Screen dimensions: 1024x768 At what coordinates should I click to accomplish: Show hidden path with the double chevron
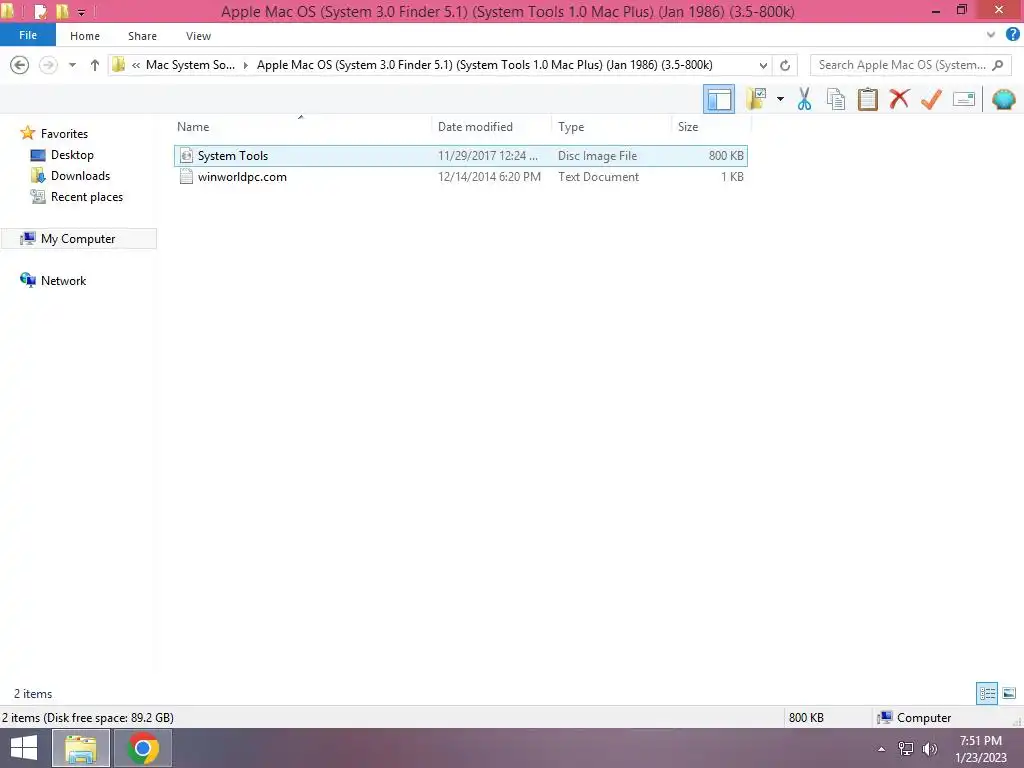pos(136,65)
